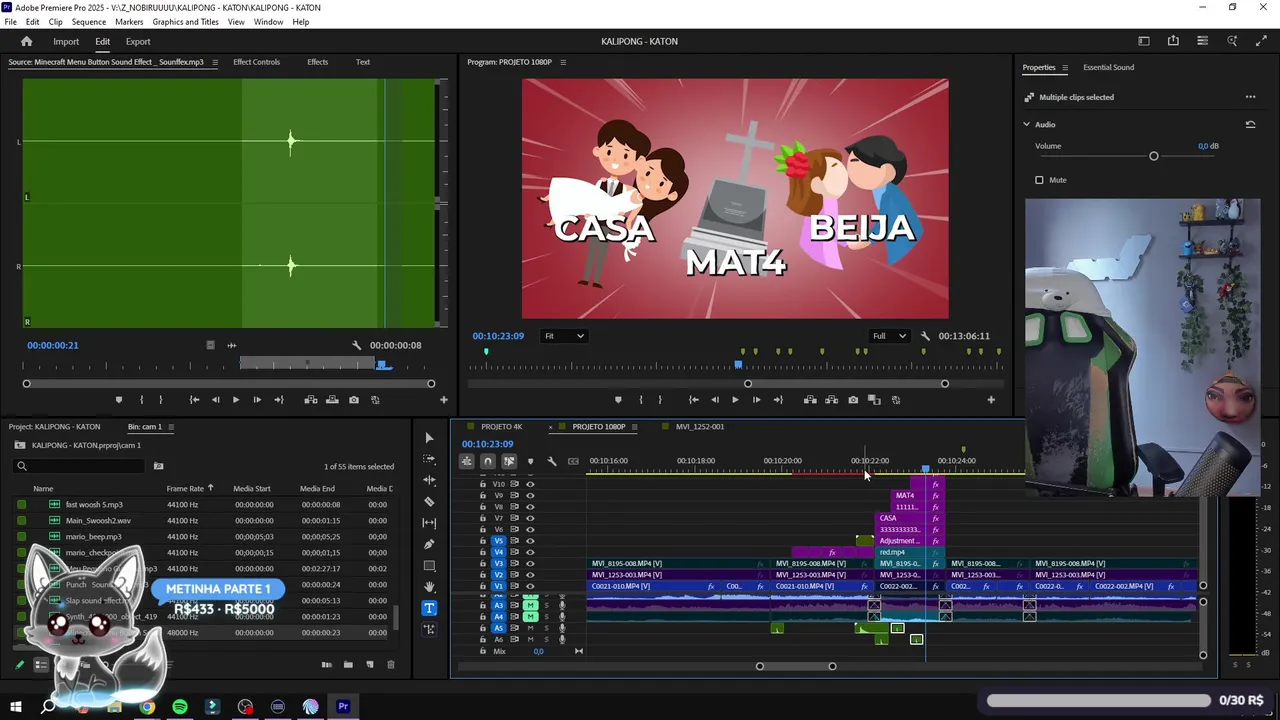Screen dimensions: 1280x720
Task: Go to In point in Program monitor
Action: click(x=693, y=400)
